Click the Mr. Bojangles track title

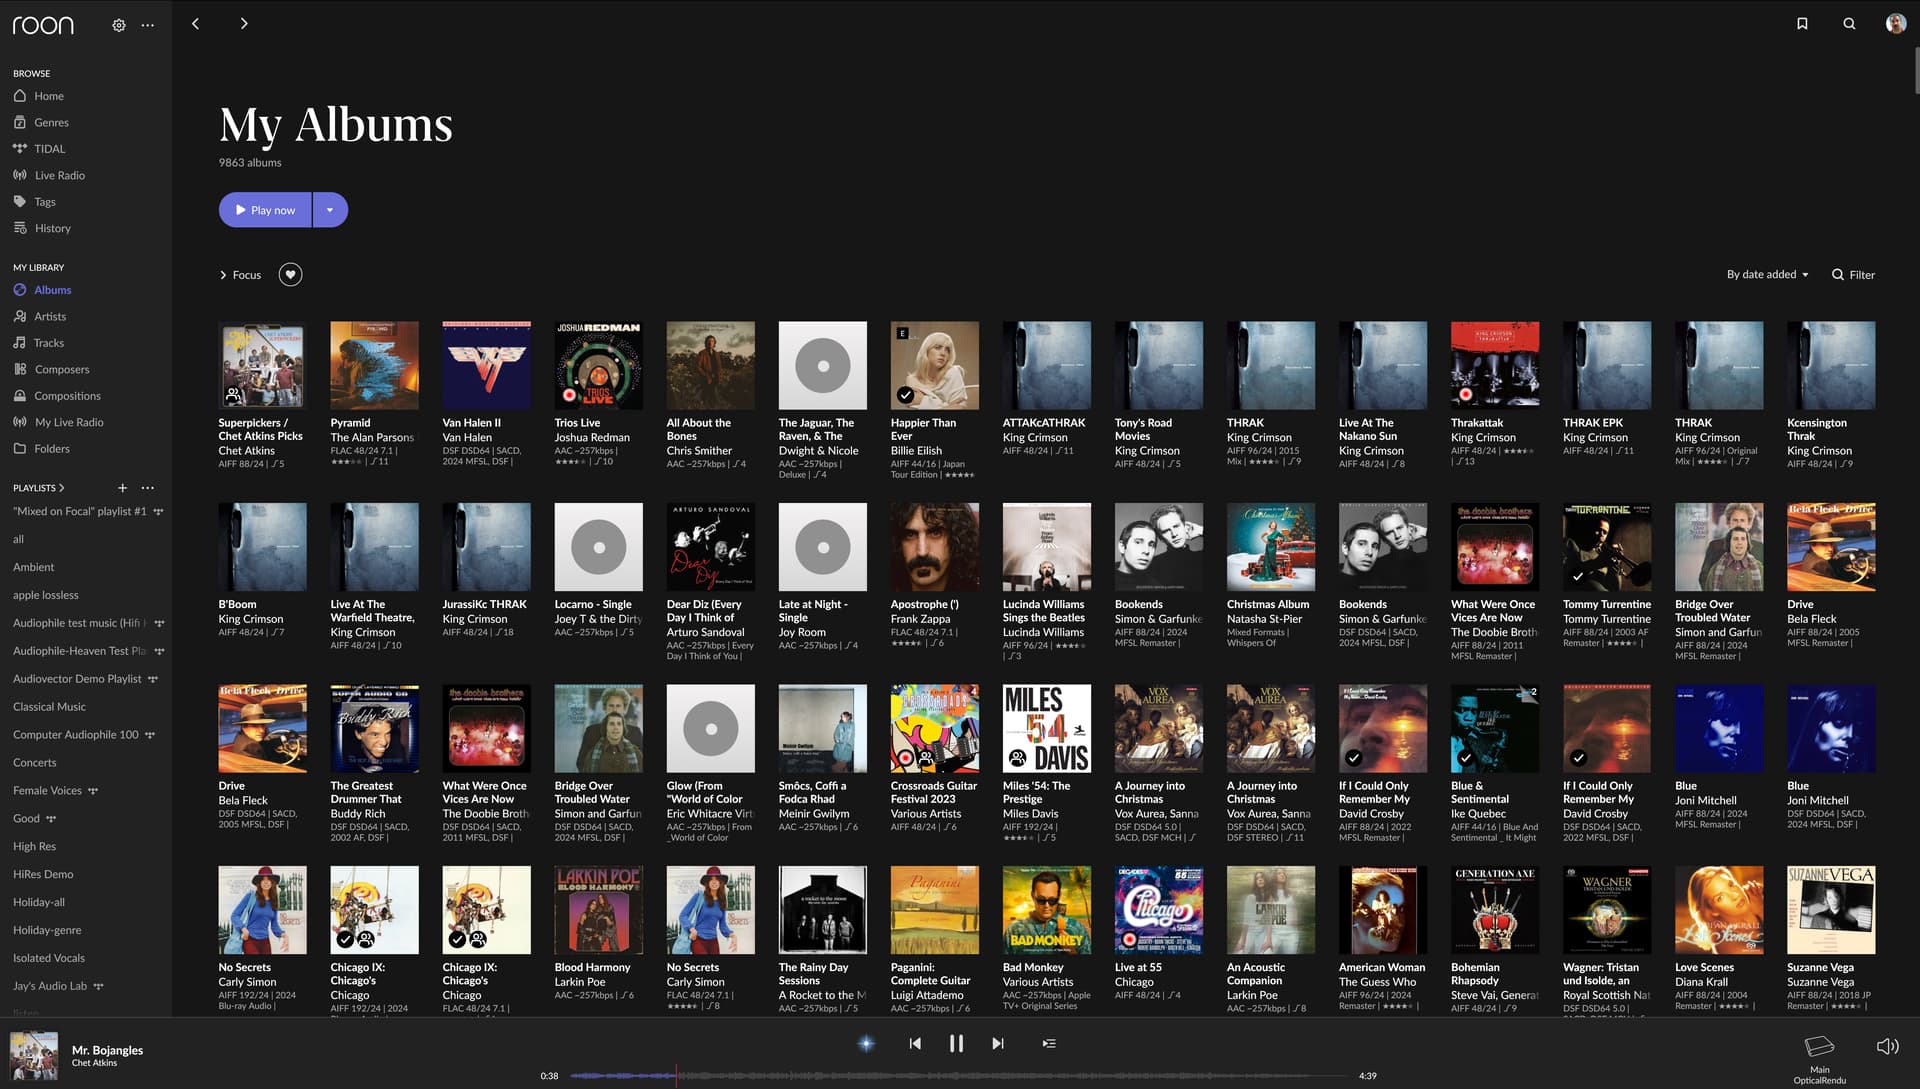click(107, 1050)
